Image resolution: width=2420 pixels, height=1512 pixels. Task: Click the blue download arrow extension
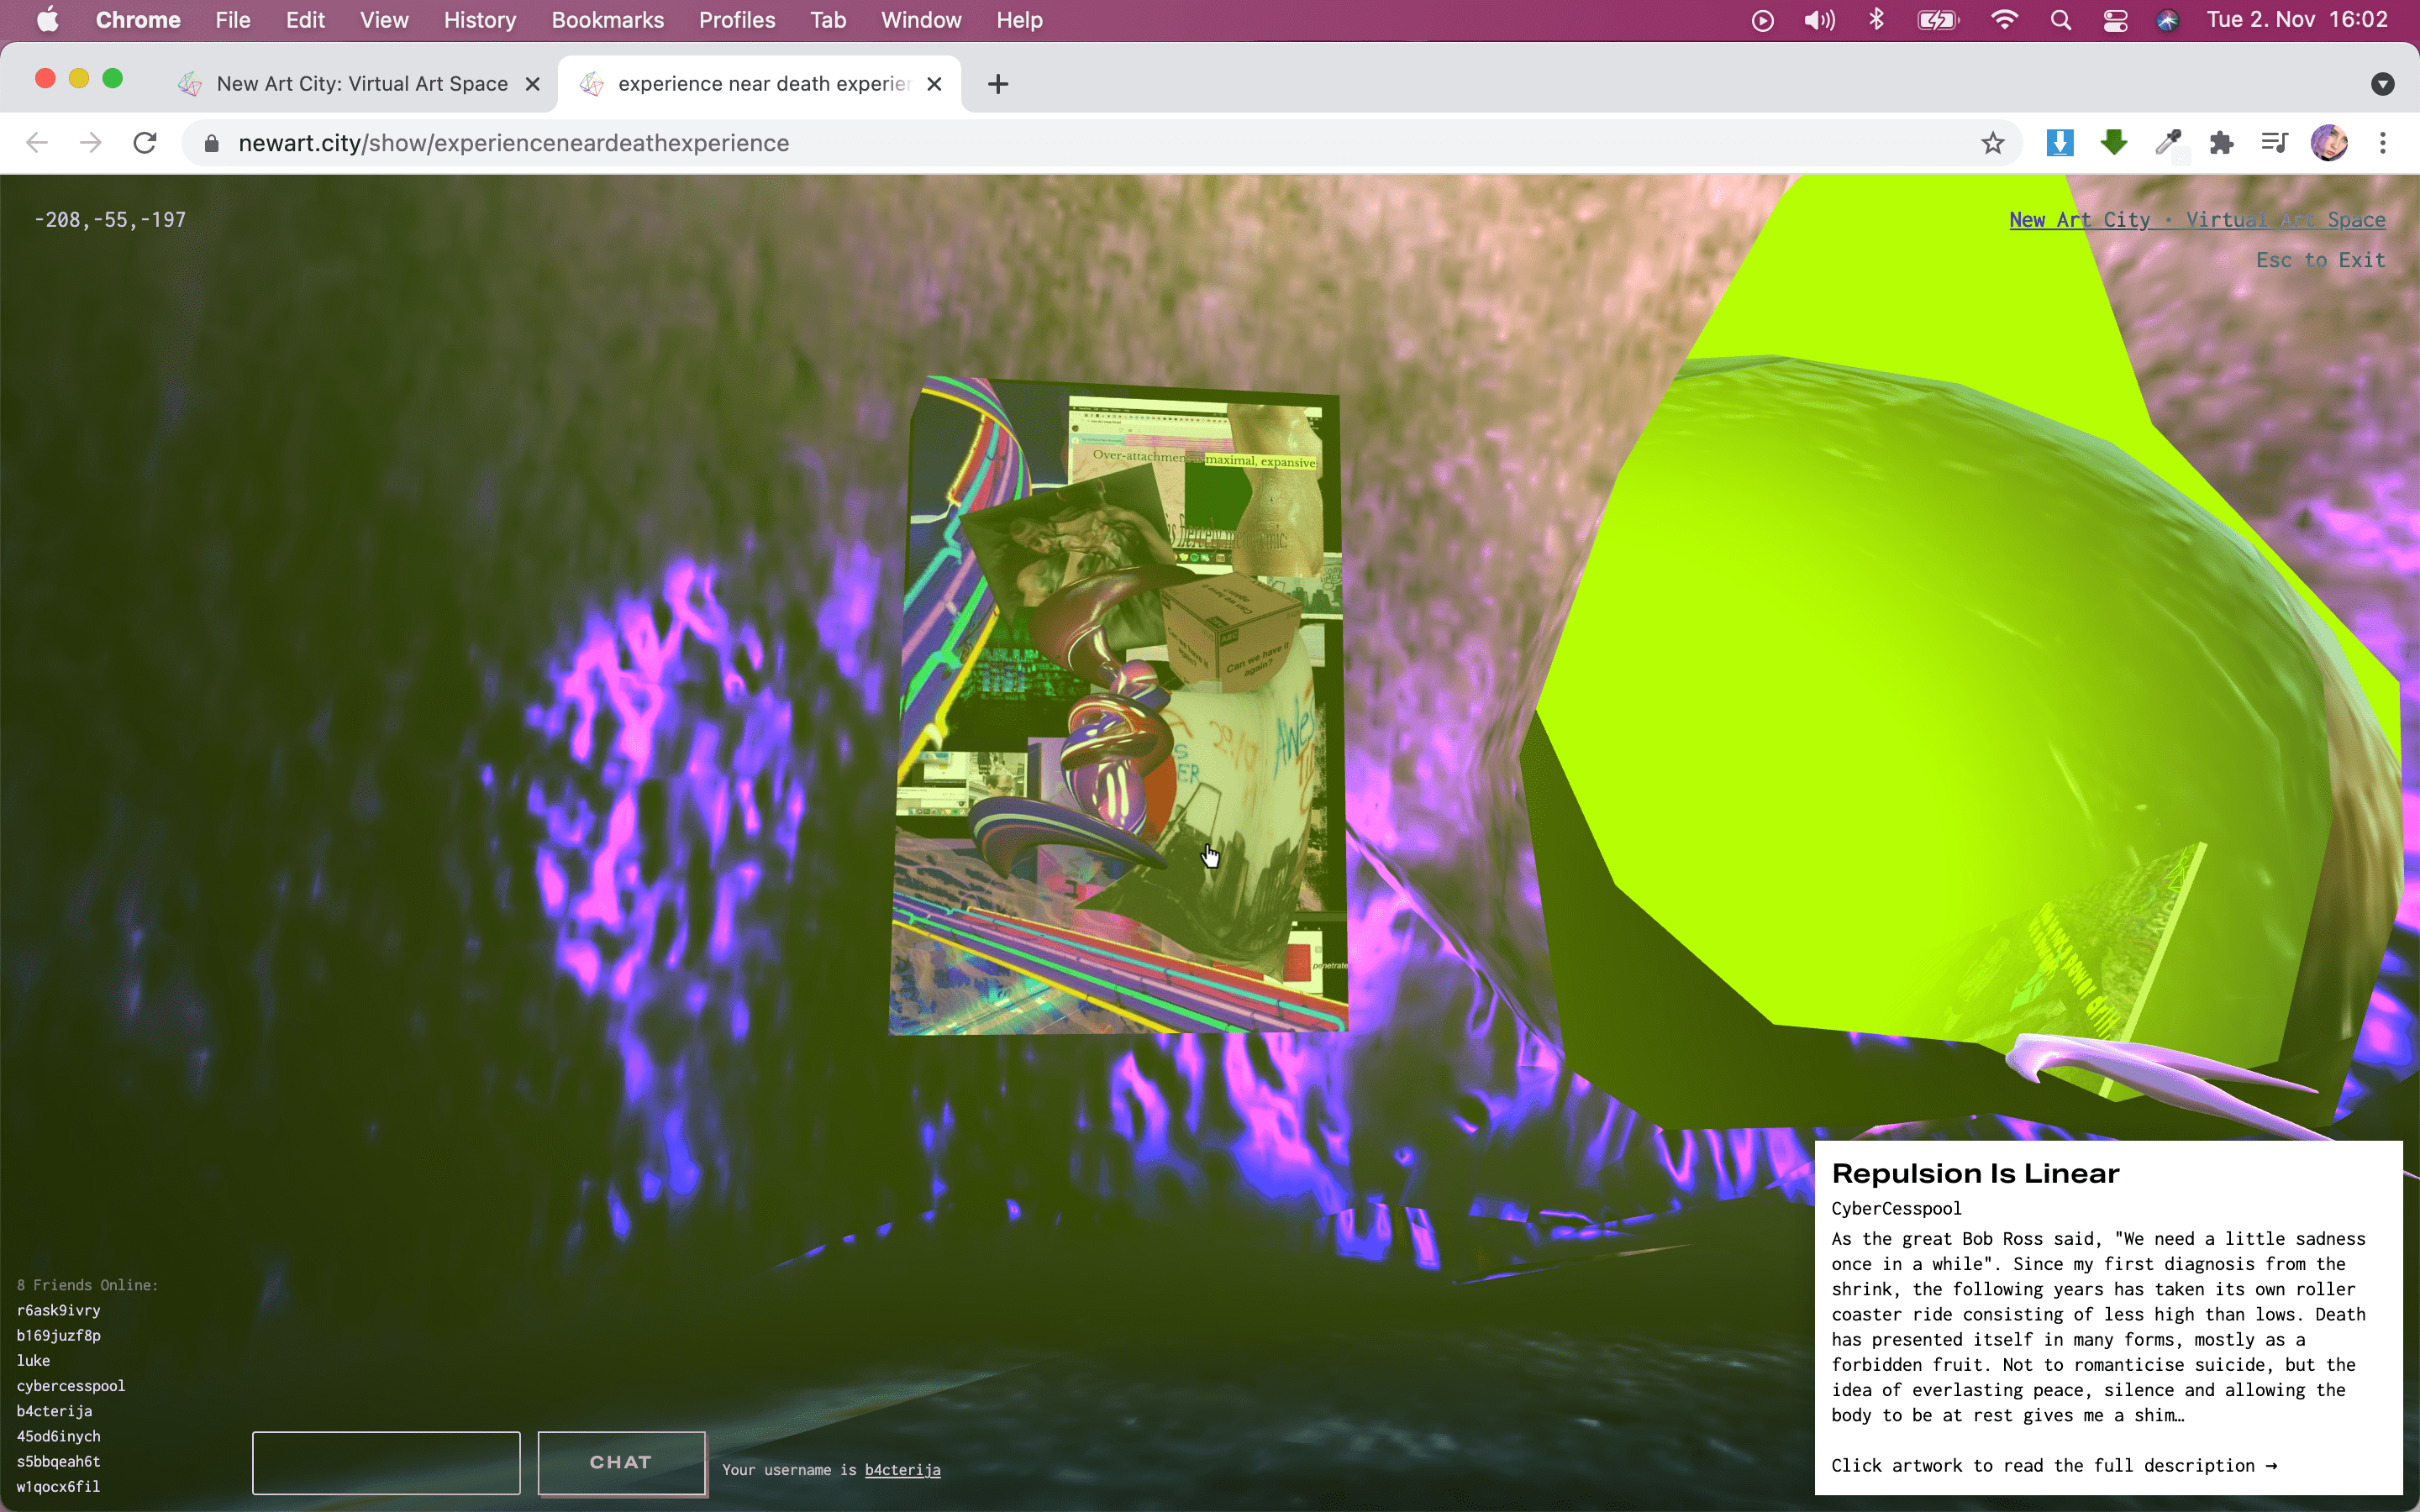coord(2060,143)
